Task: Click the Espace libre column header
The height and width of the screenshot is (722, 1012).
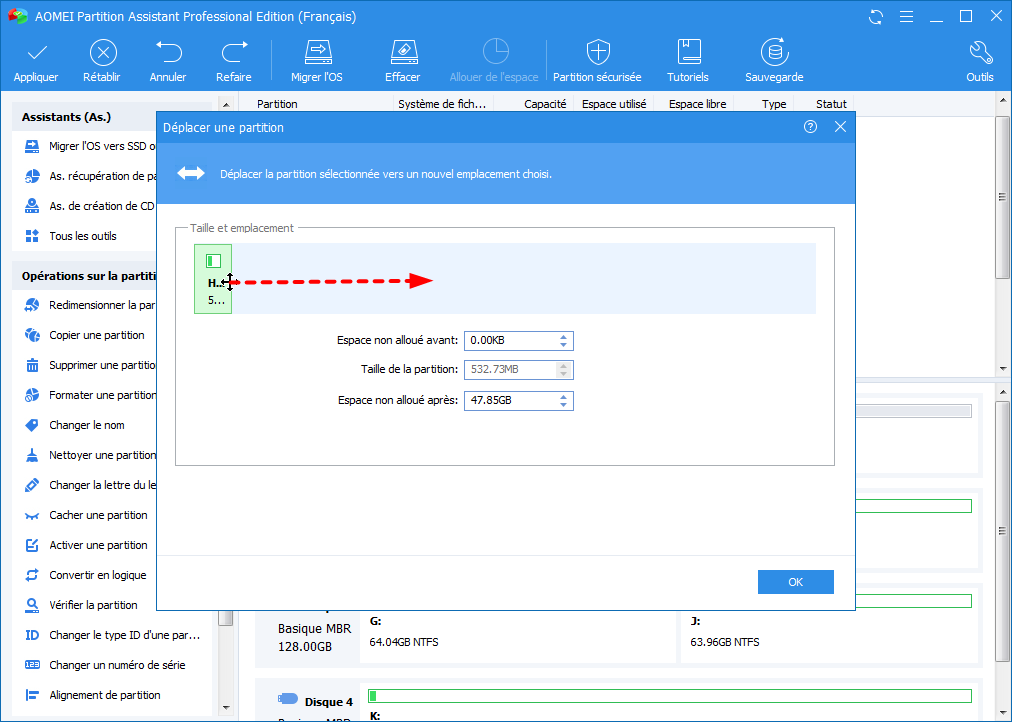Action: pos(697,104)
